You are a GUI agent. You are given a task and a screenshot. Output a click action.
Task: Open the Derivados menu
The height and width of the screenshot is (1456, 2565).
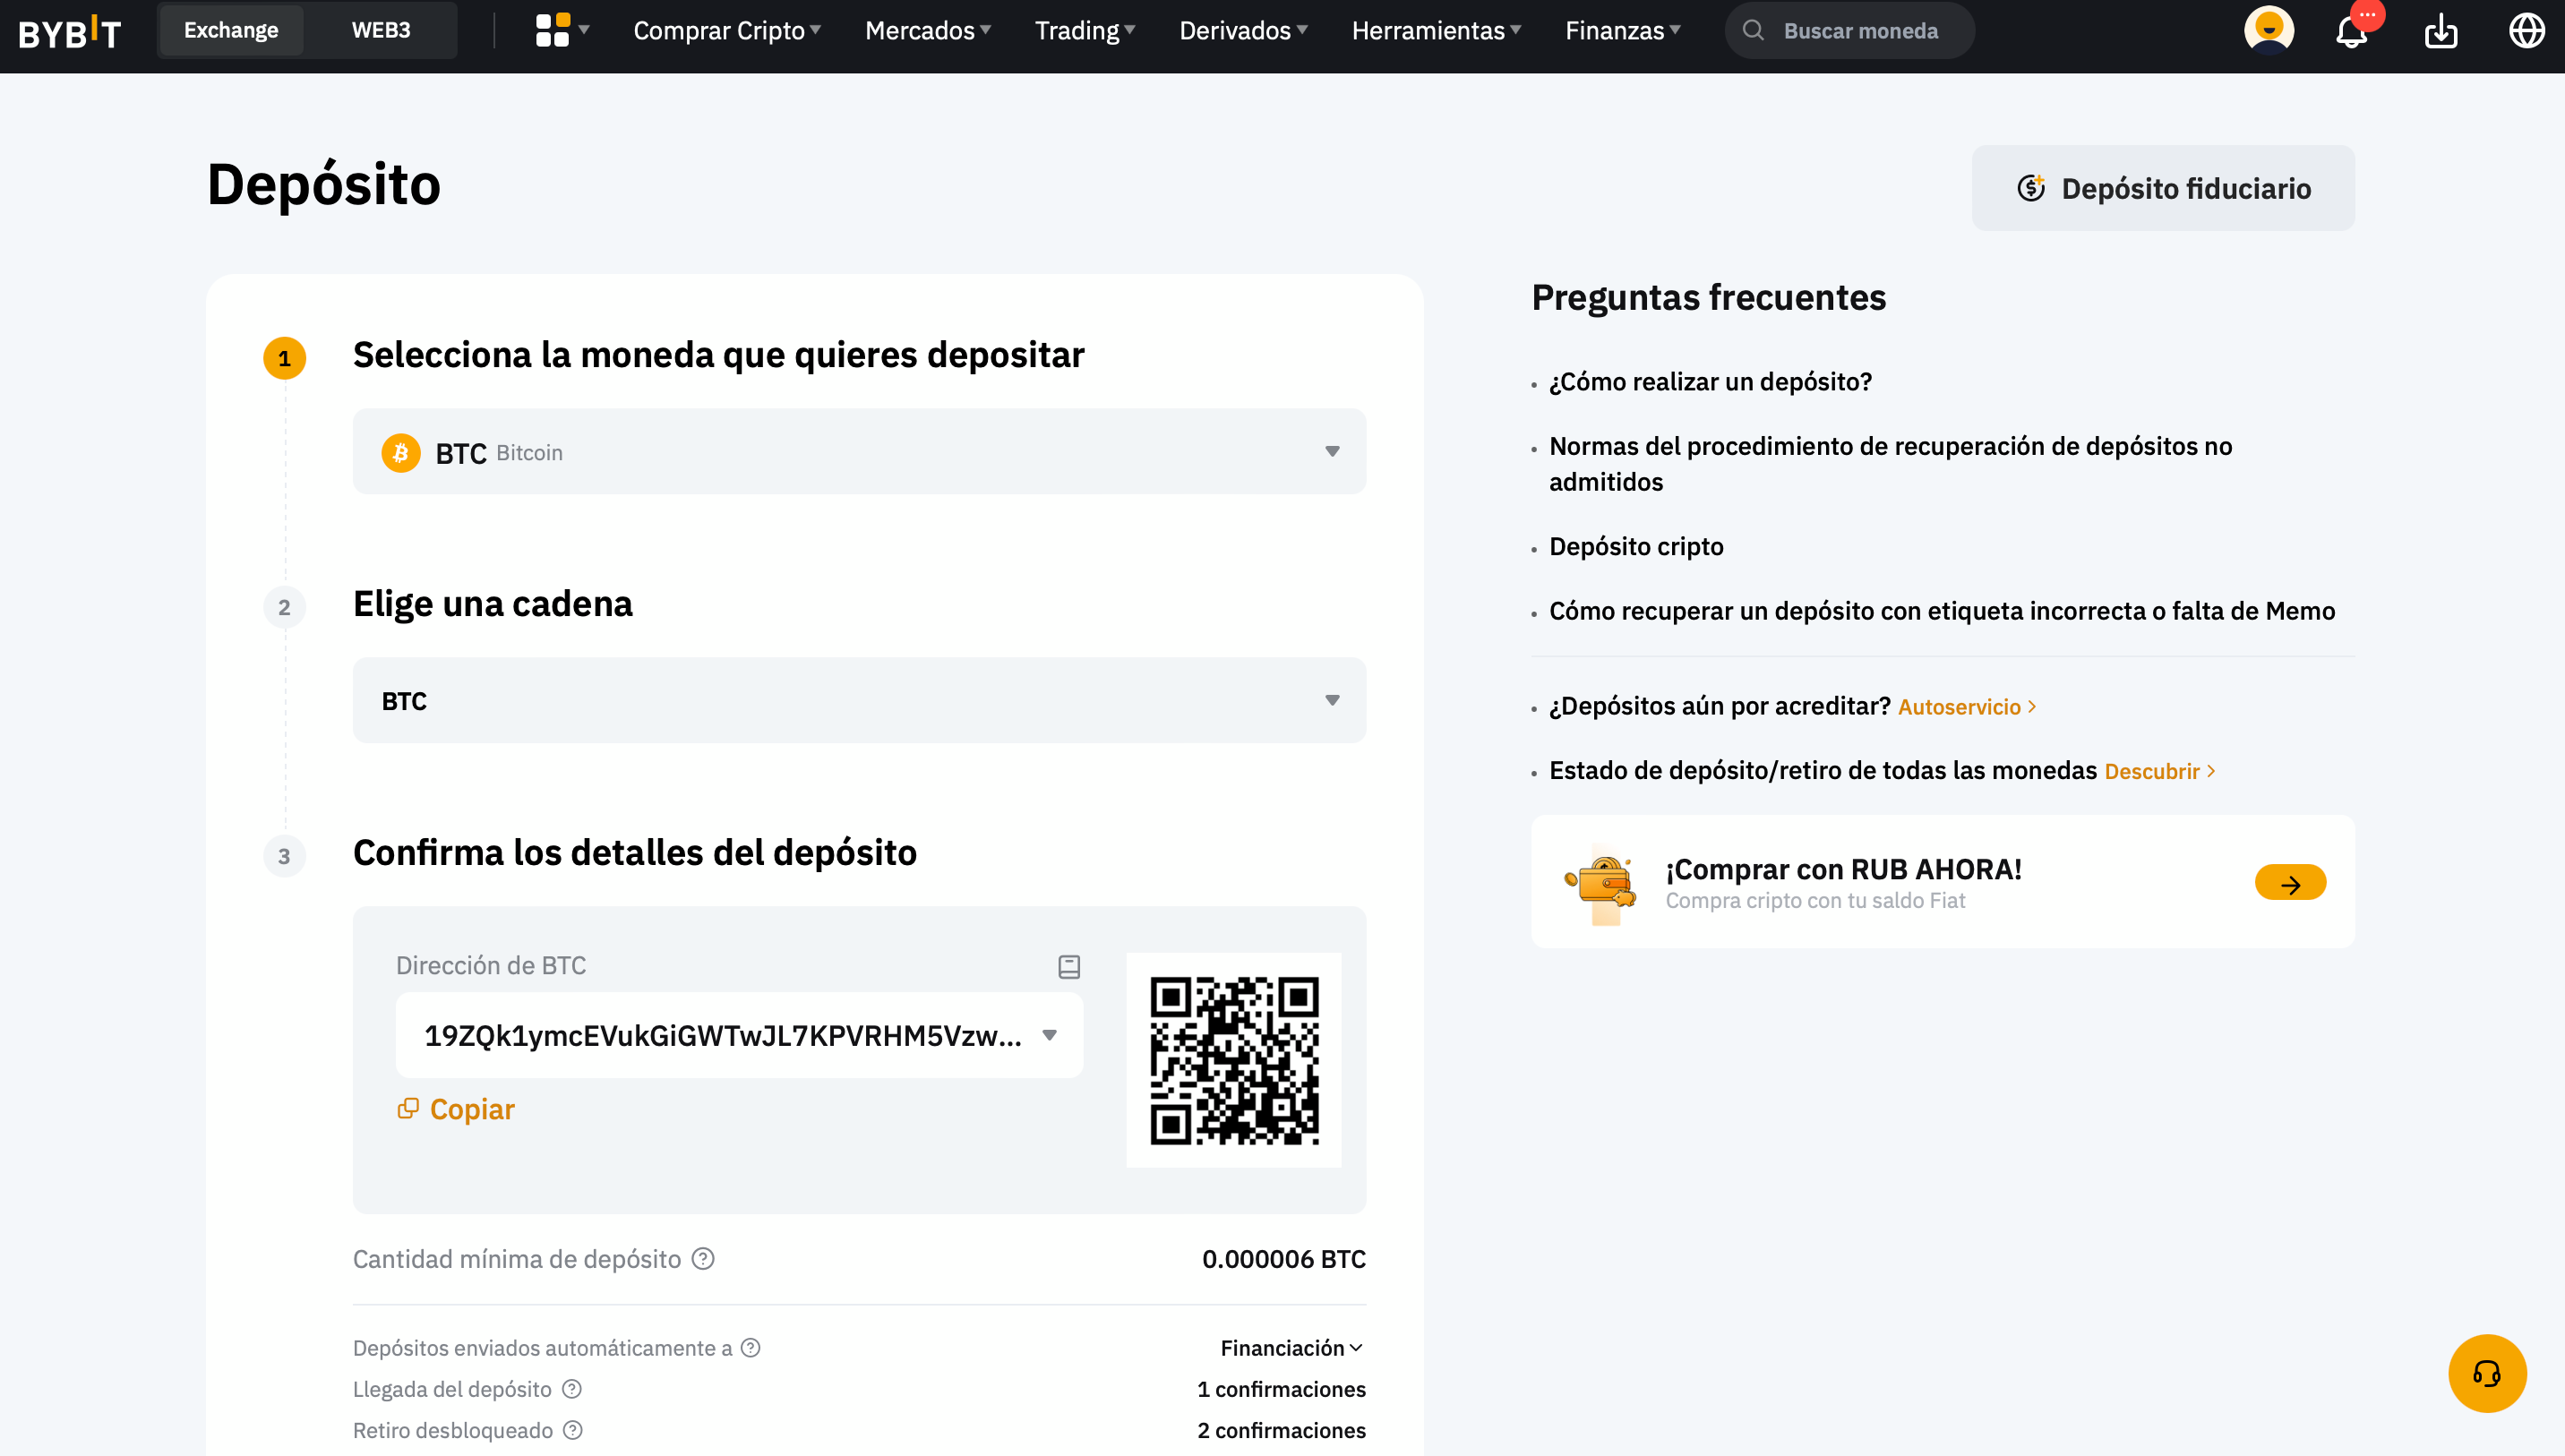point(1244,31)
